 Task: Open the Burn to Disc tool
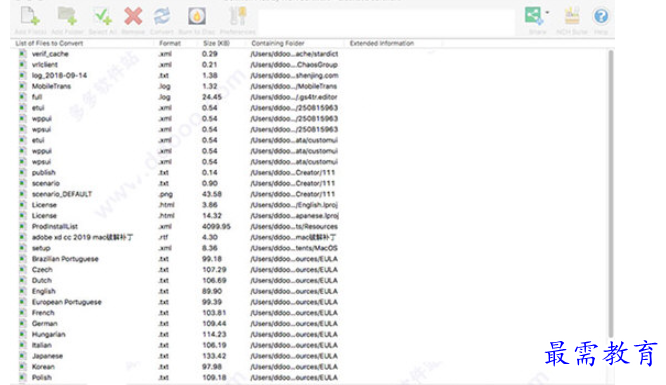(197, 16)
